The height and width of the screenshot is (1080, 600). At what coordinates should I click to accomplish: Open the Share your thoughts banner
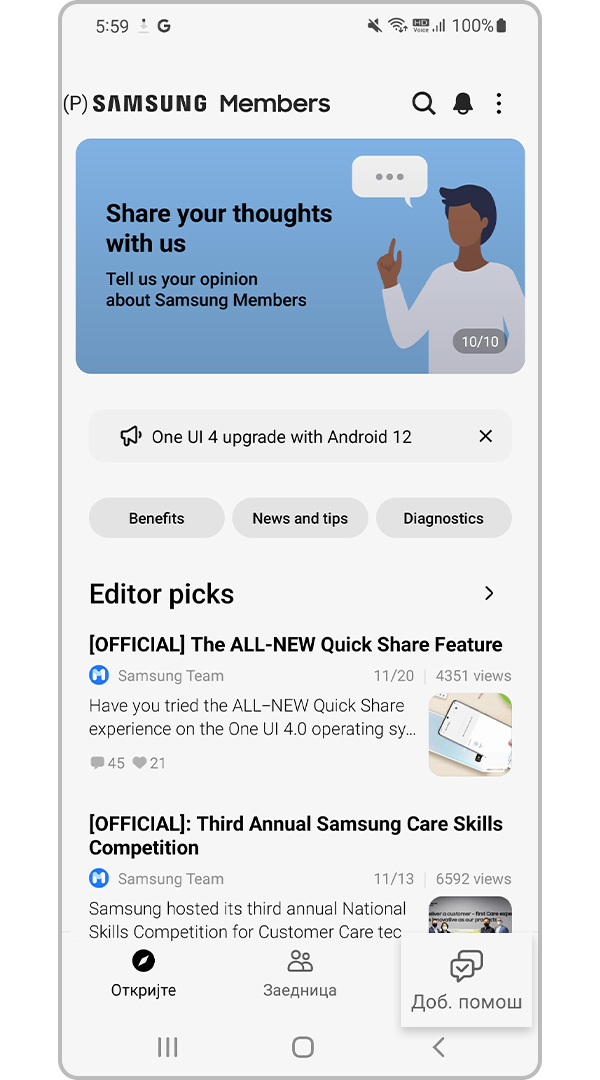(300, 256)
